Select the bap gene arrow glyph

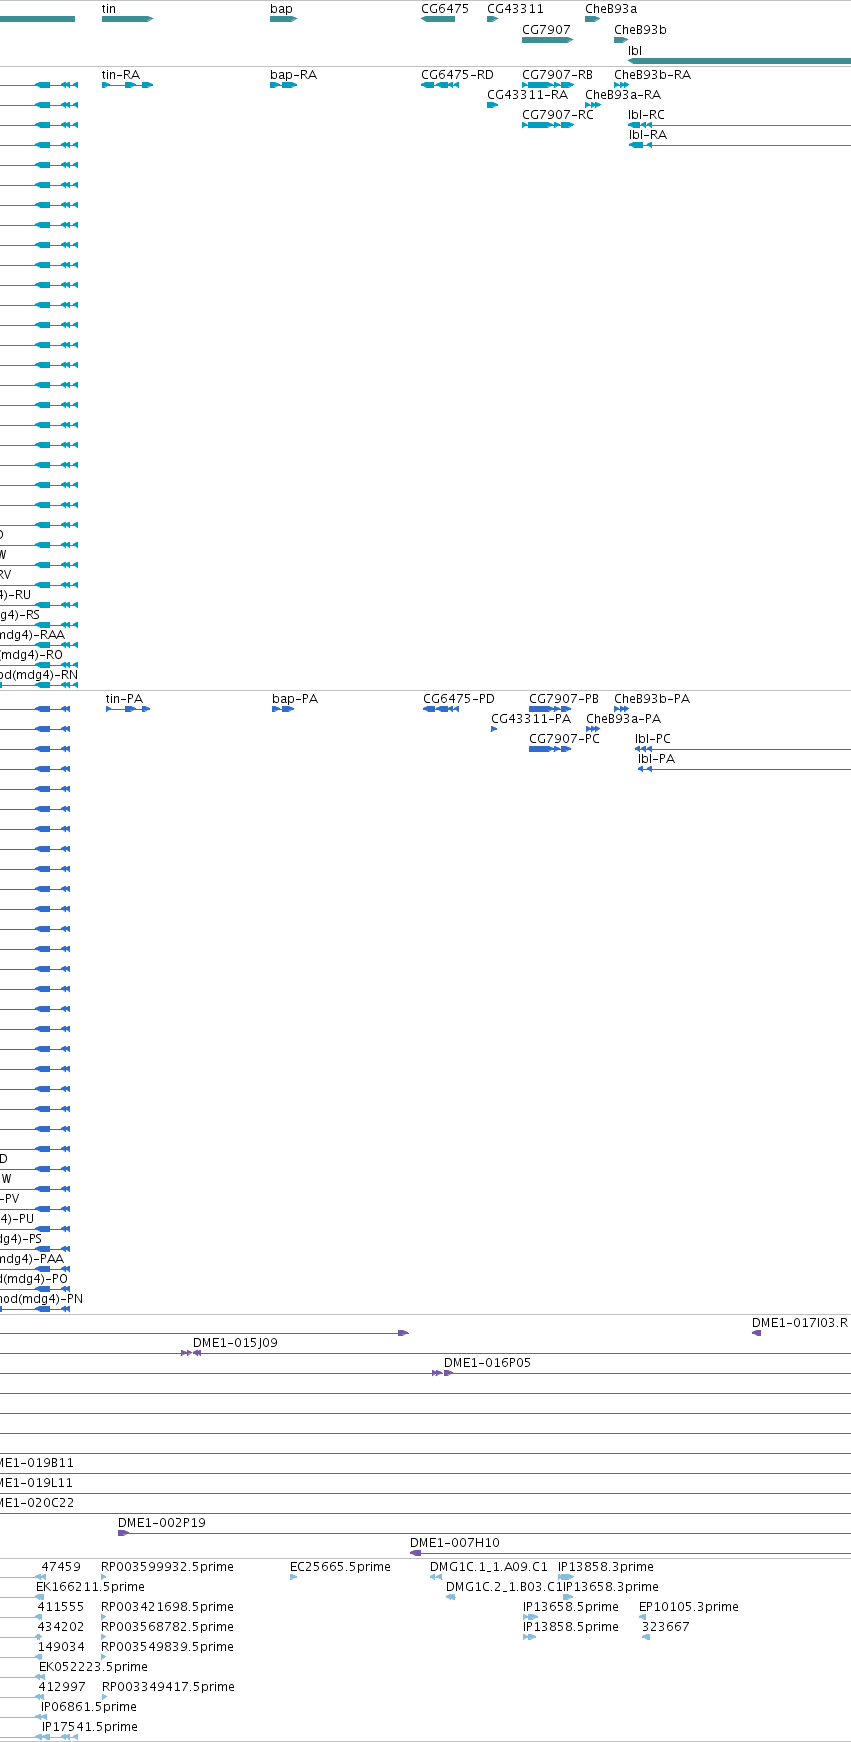click(282, 19)
